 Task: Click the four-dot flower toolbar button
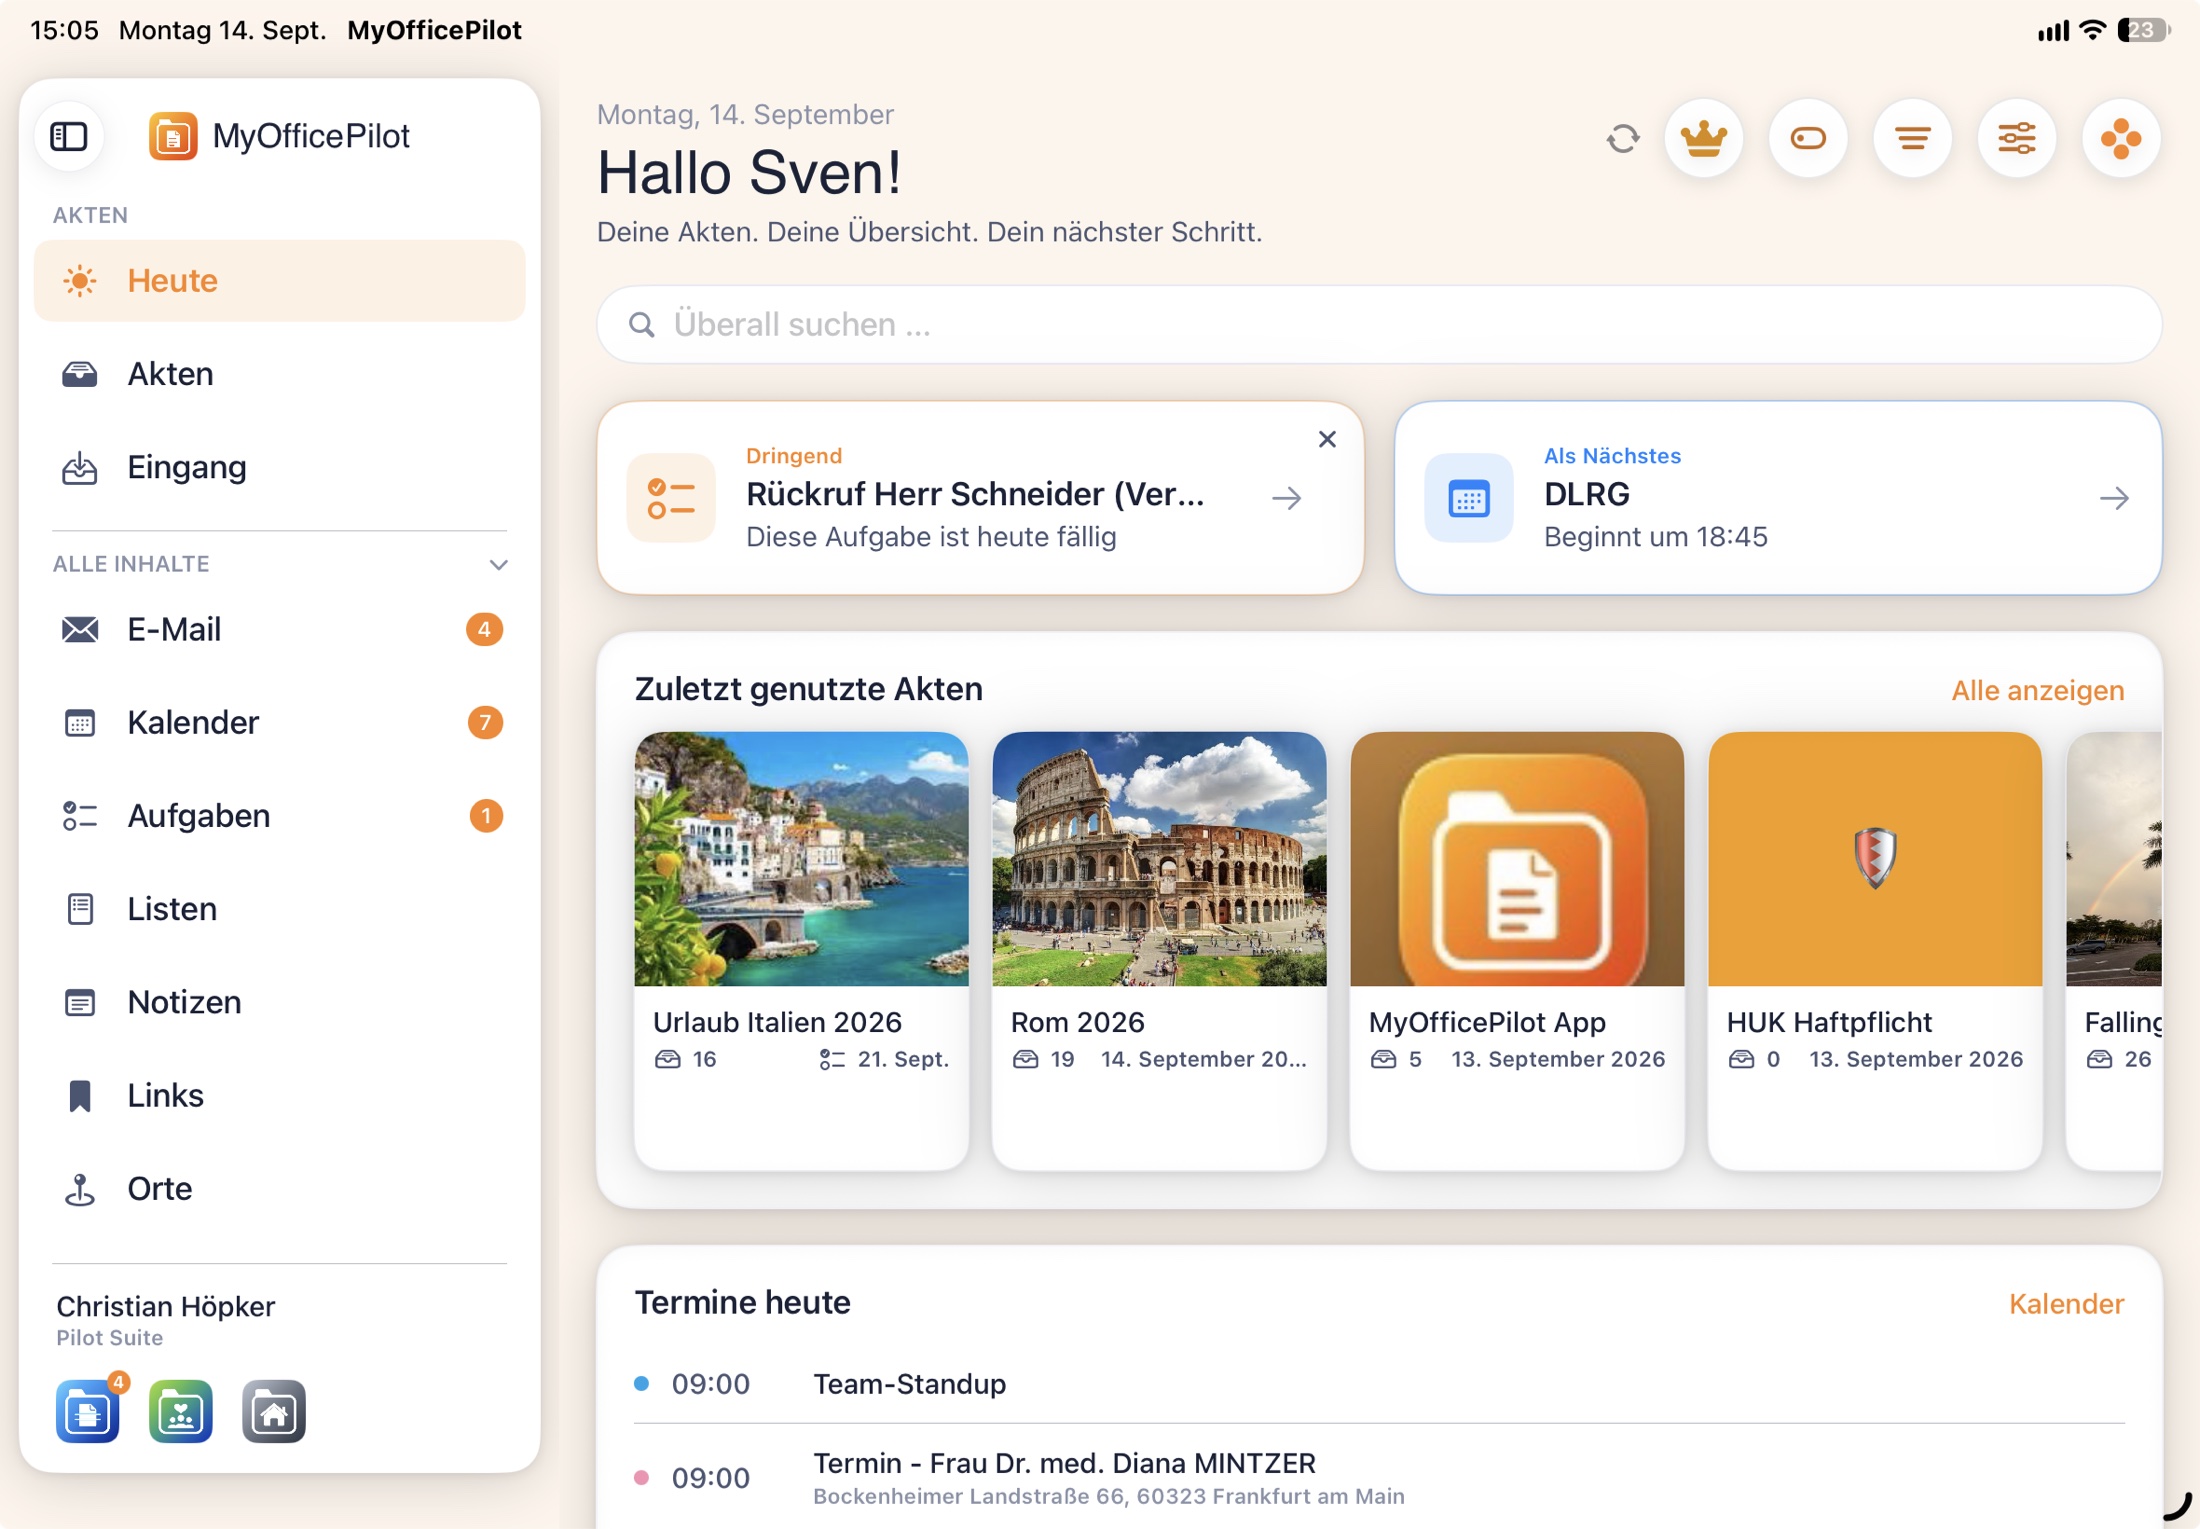(x=2121, y=138)
